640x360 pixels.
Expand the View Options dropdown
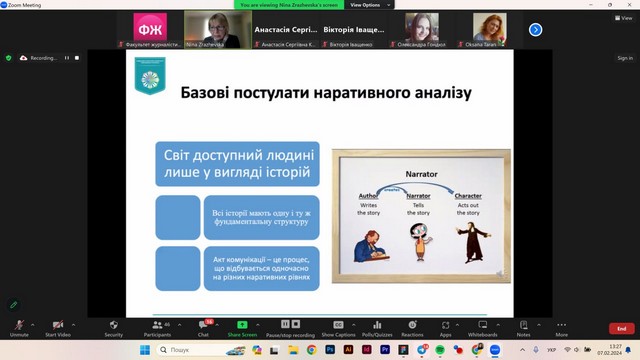click(x=370, y=5)
